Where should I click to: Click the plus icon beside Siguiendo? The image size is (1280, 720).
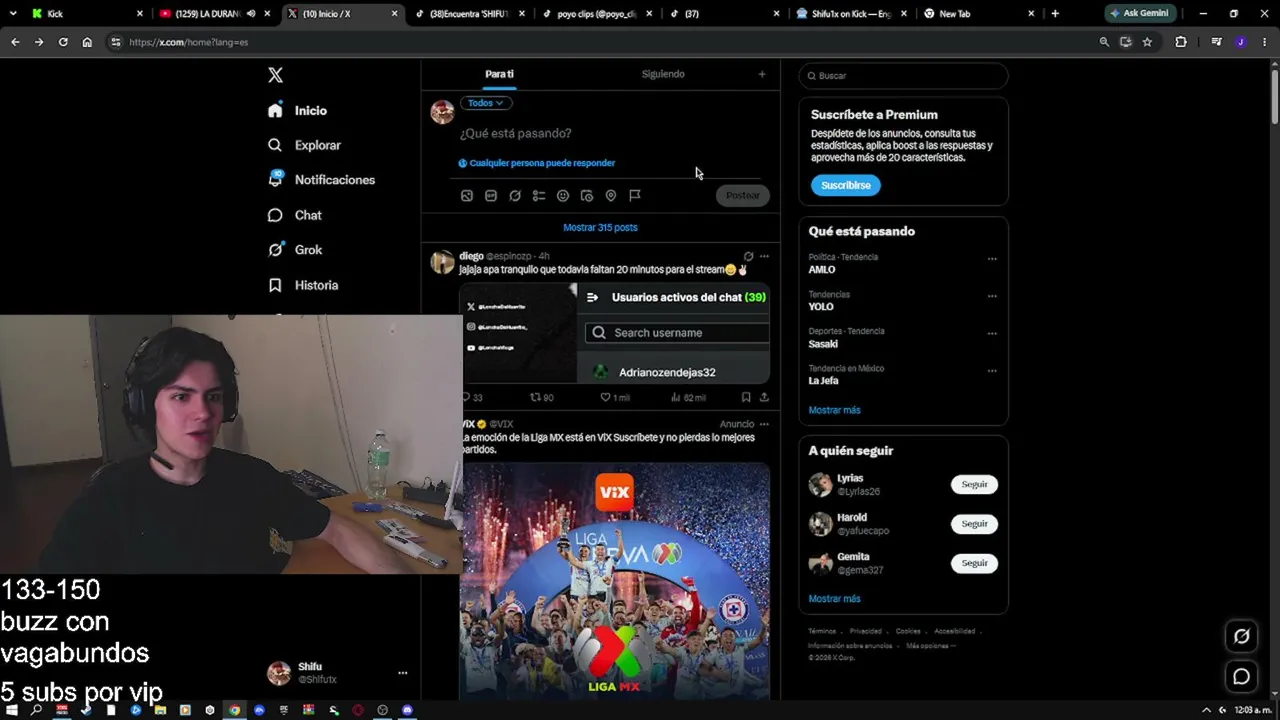[762, 74]
